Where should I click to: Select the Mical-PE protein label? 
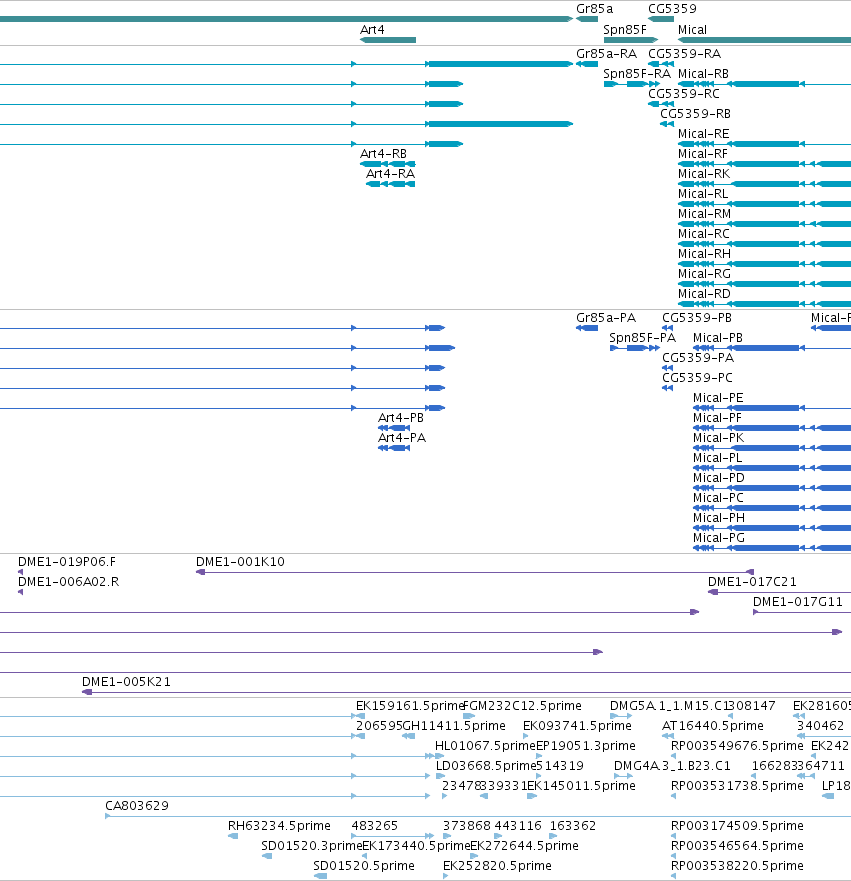point(718,398)
